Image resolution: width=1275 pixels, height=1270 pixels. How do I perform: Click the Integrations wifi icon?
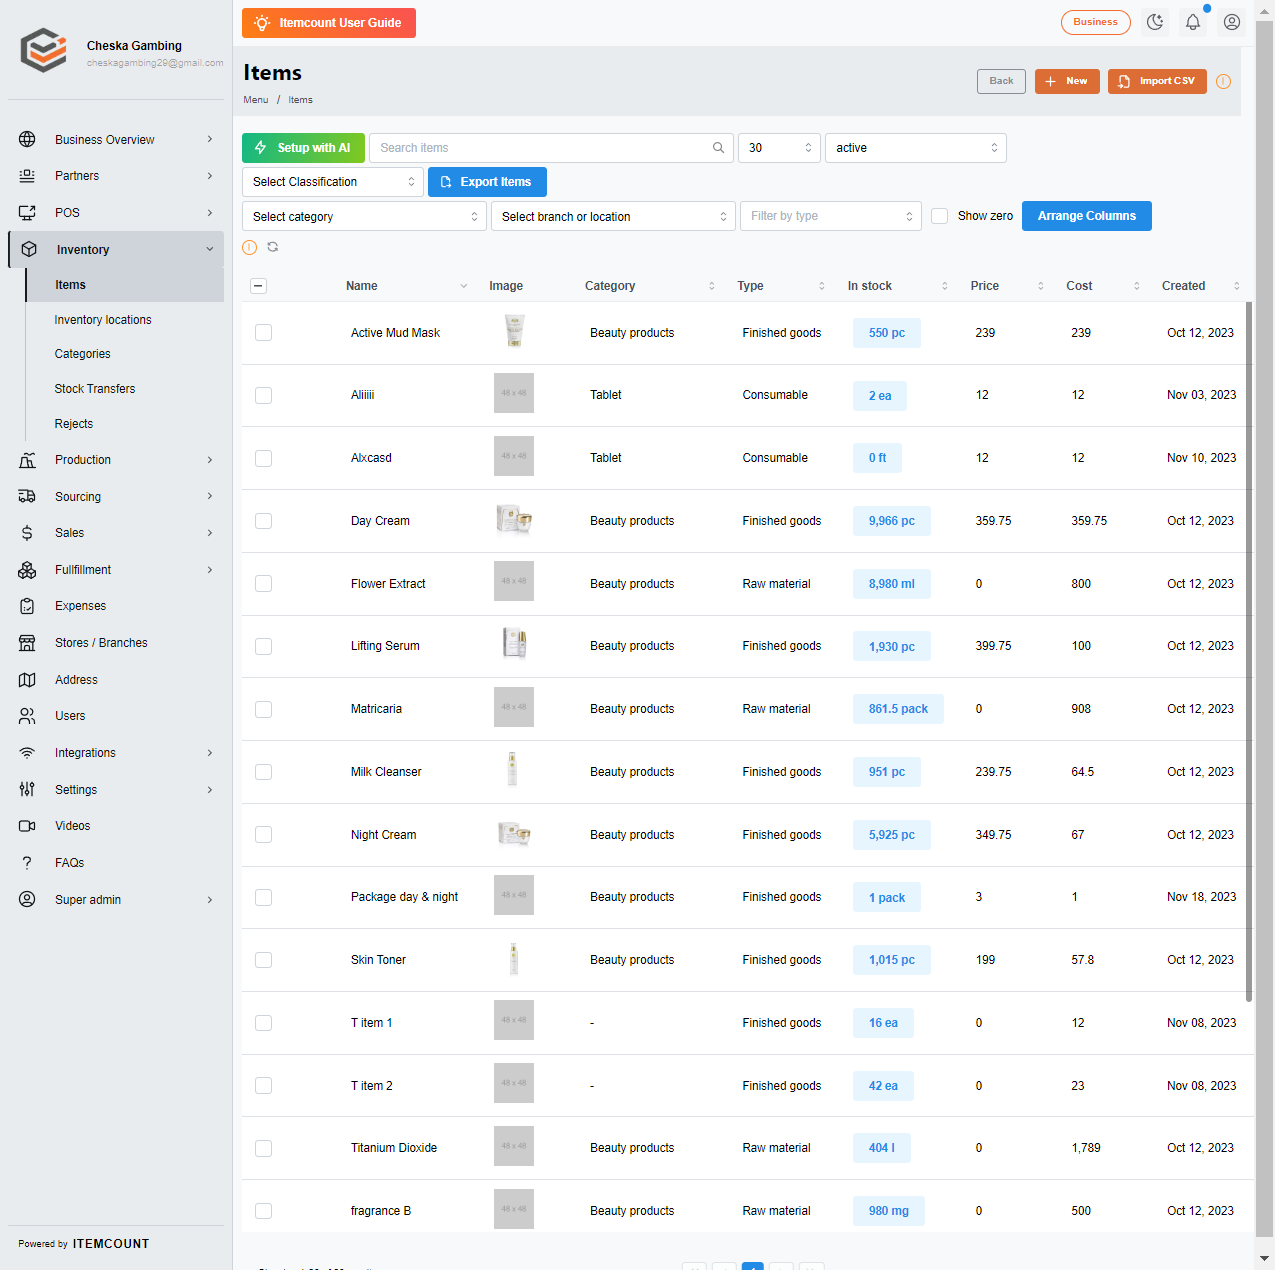[27, 753]
